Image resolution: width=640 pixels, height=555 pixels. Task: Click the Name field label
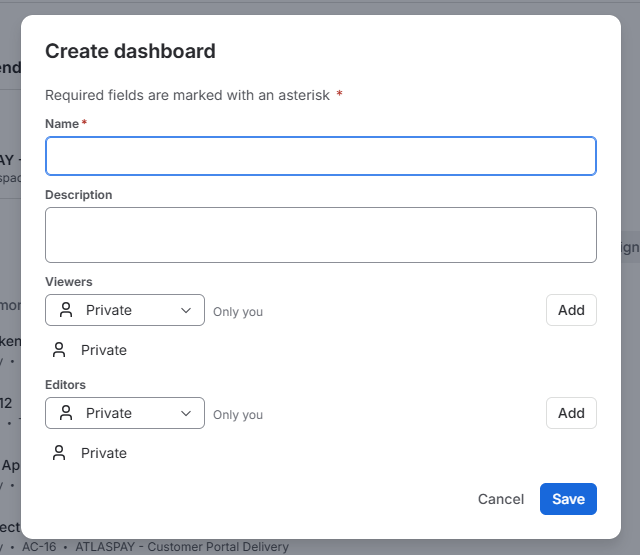click(62, 124)
